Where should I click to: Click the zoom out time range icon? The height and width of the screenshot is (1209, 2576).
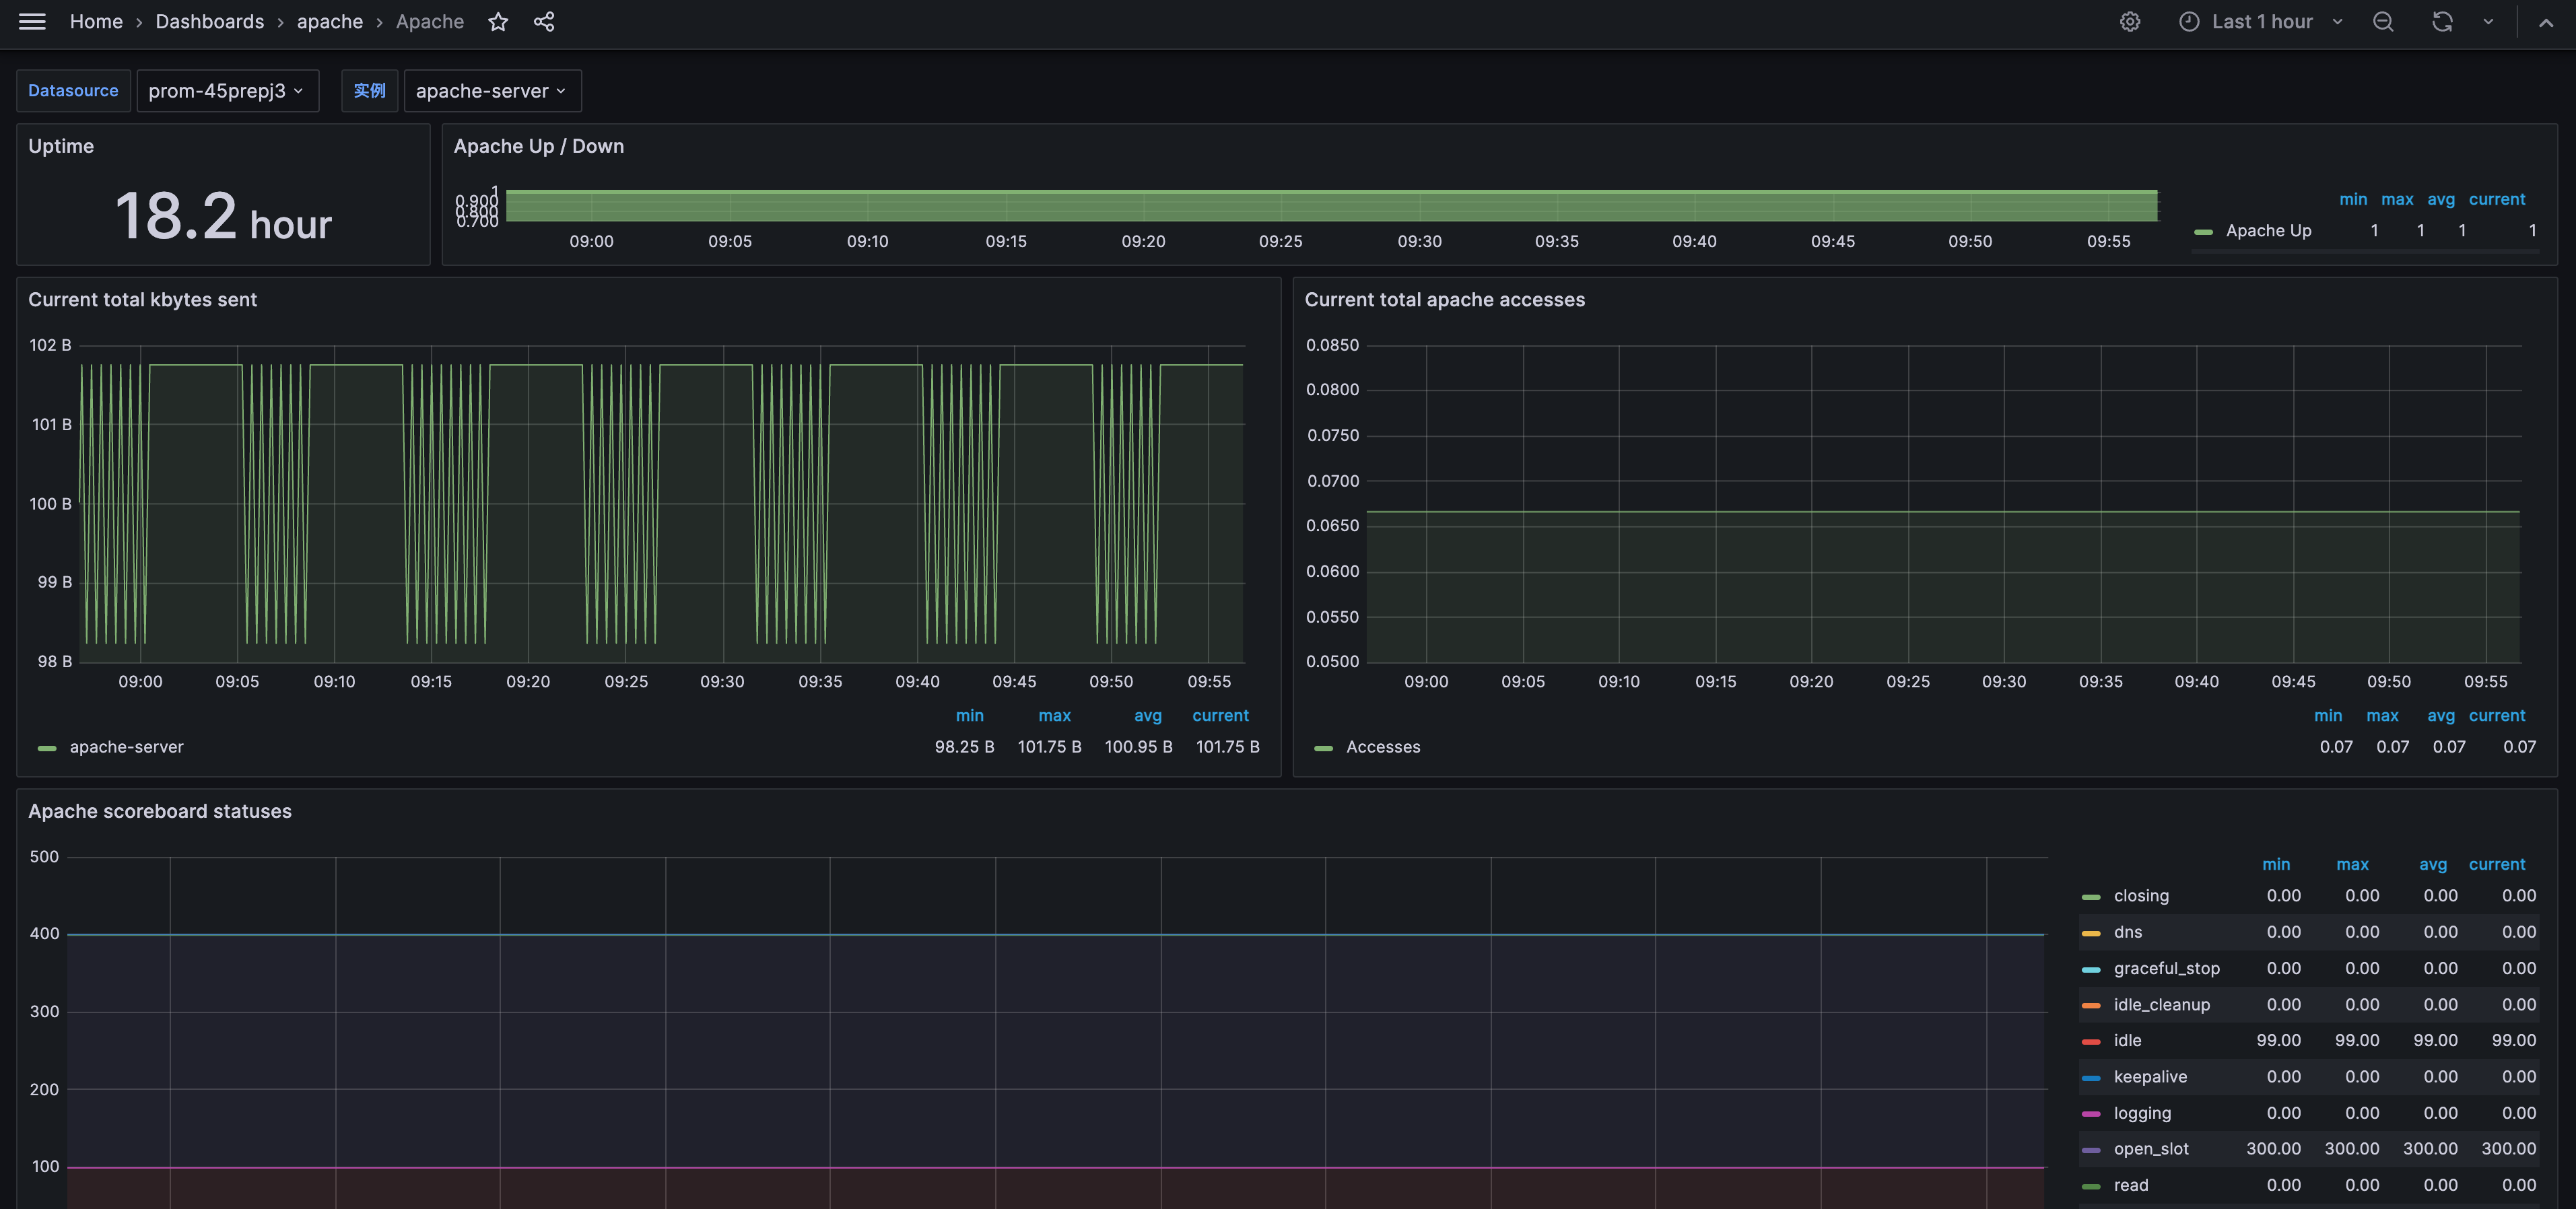[2384, 22]
